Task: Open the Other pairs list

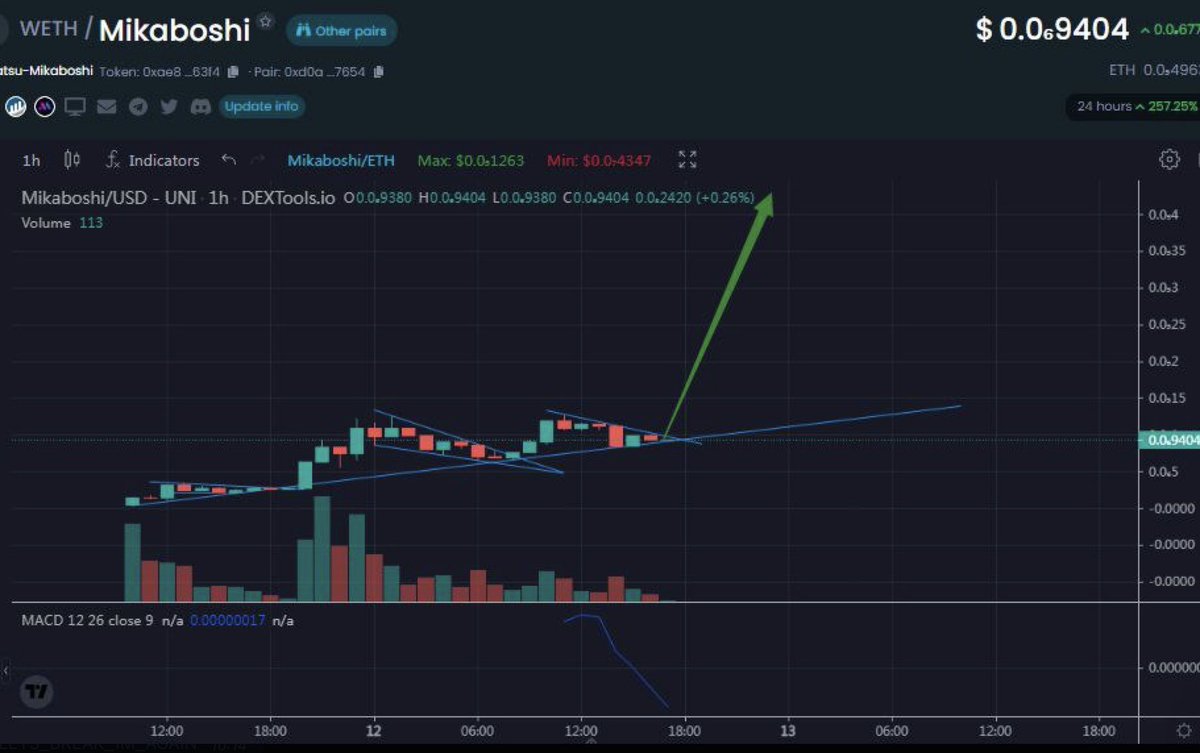Action: [341, 31]
